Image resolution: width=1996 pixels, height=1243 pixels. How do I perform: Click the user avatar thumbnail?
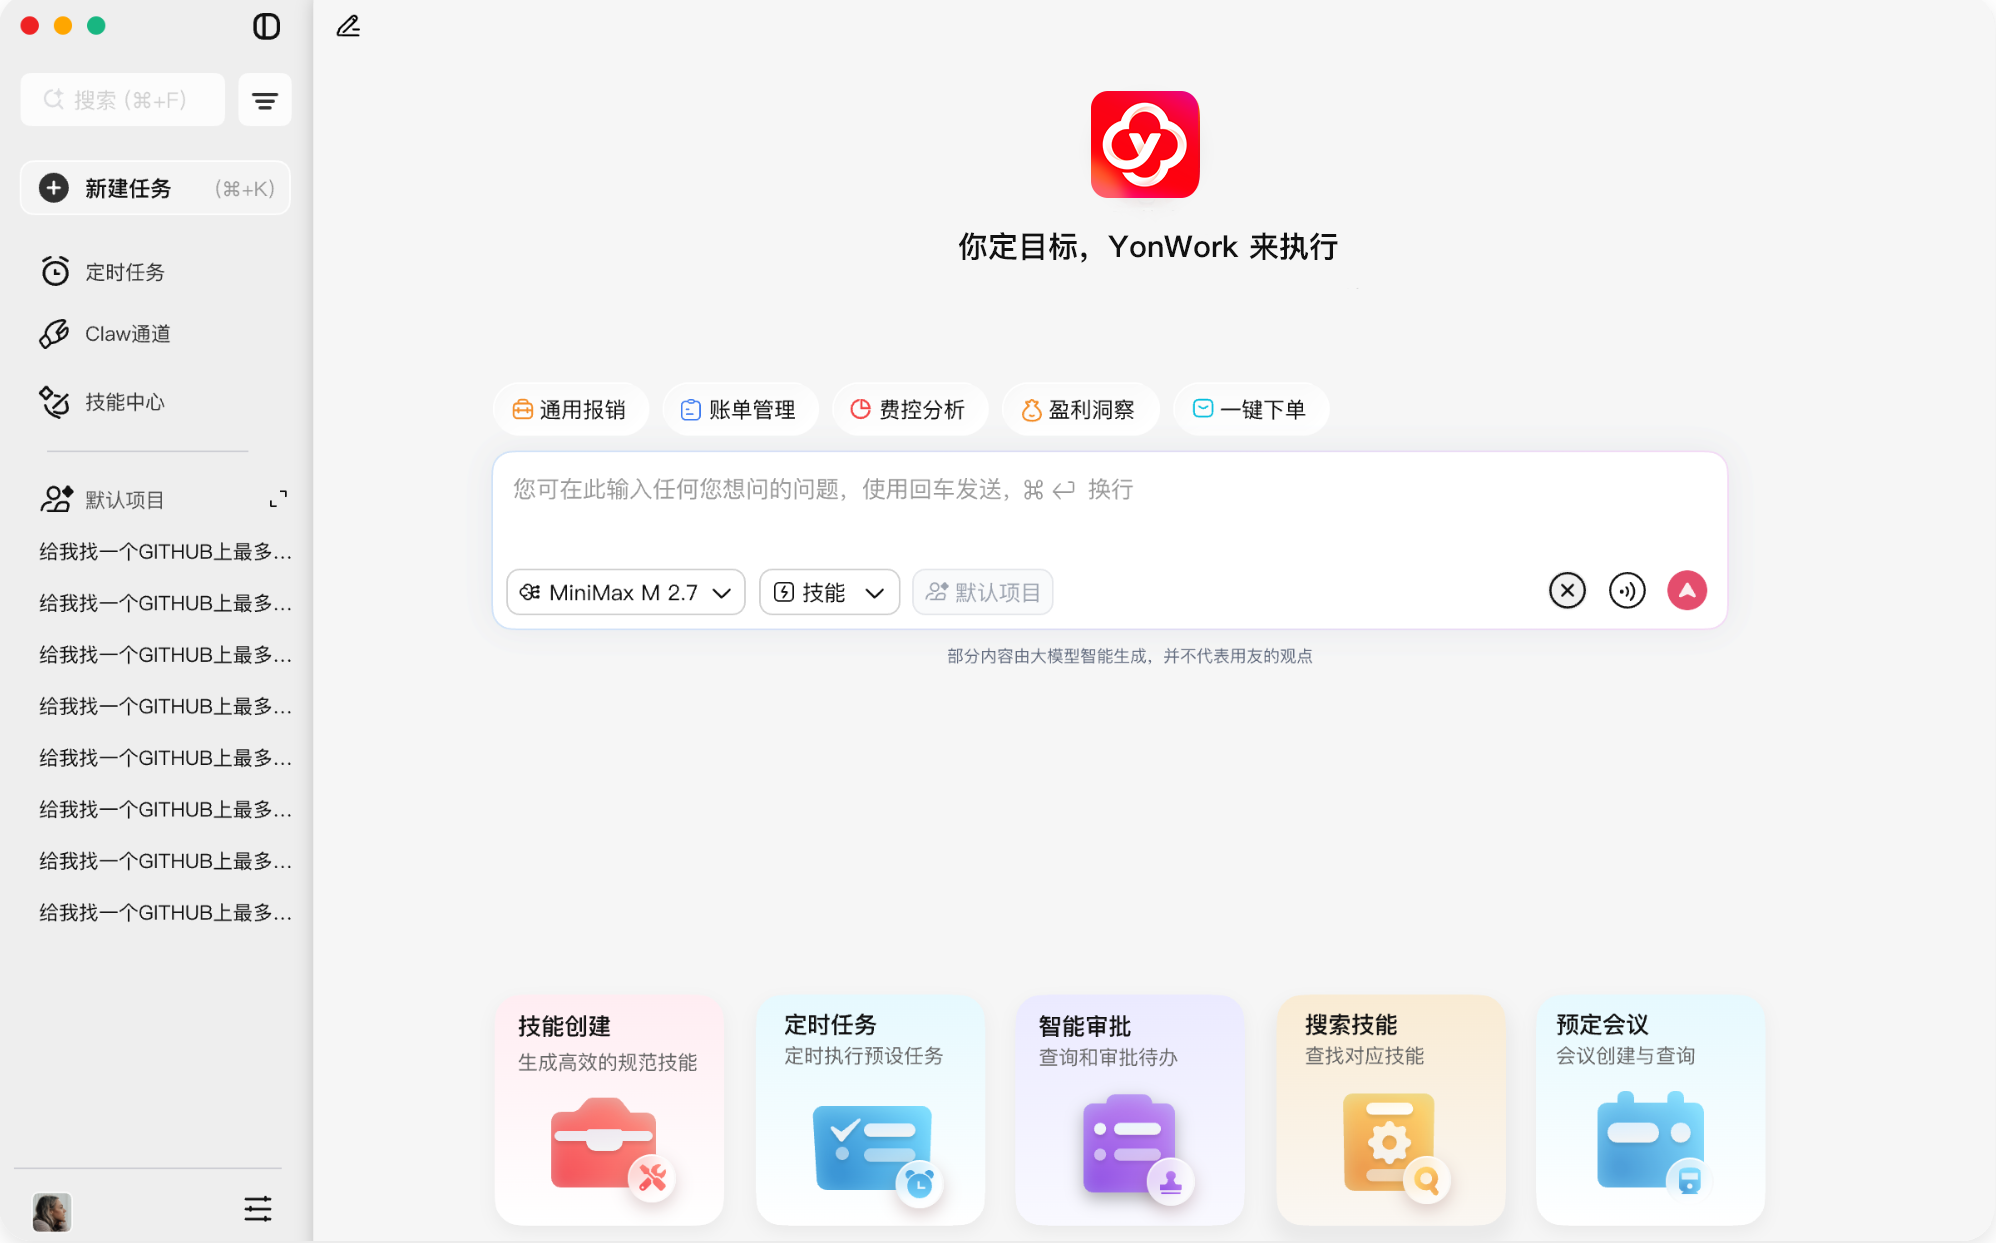coord(52,1212)
